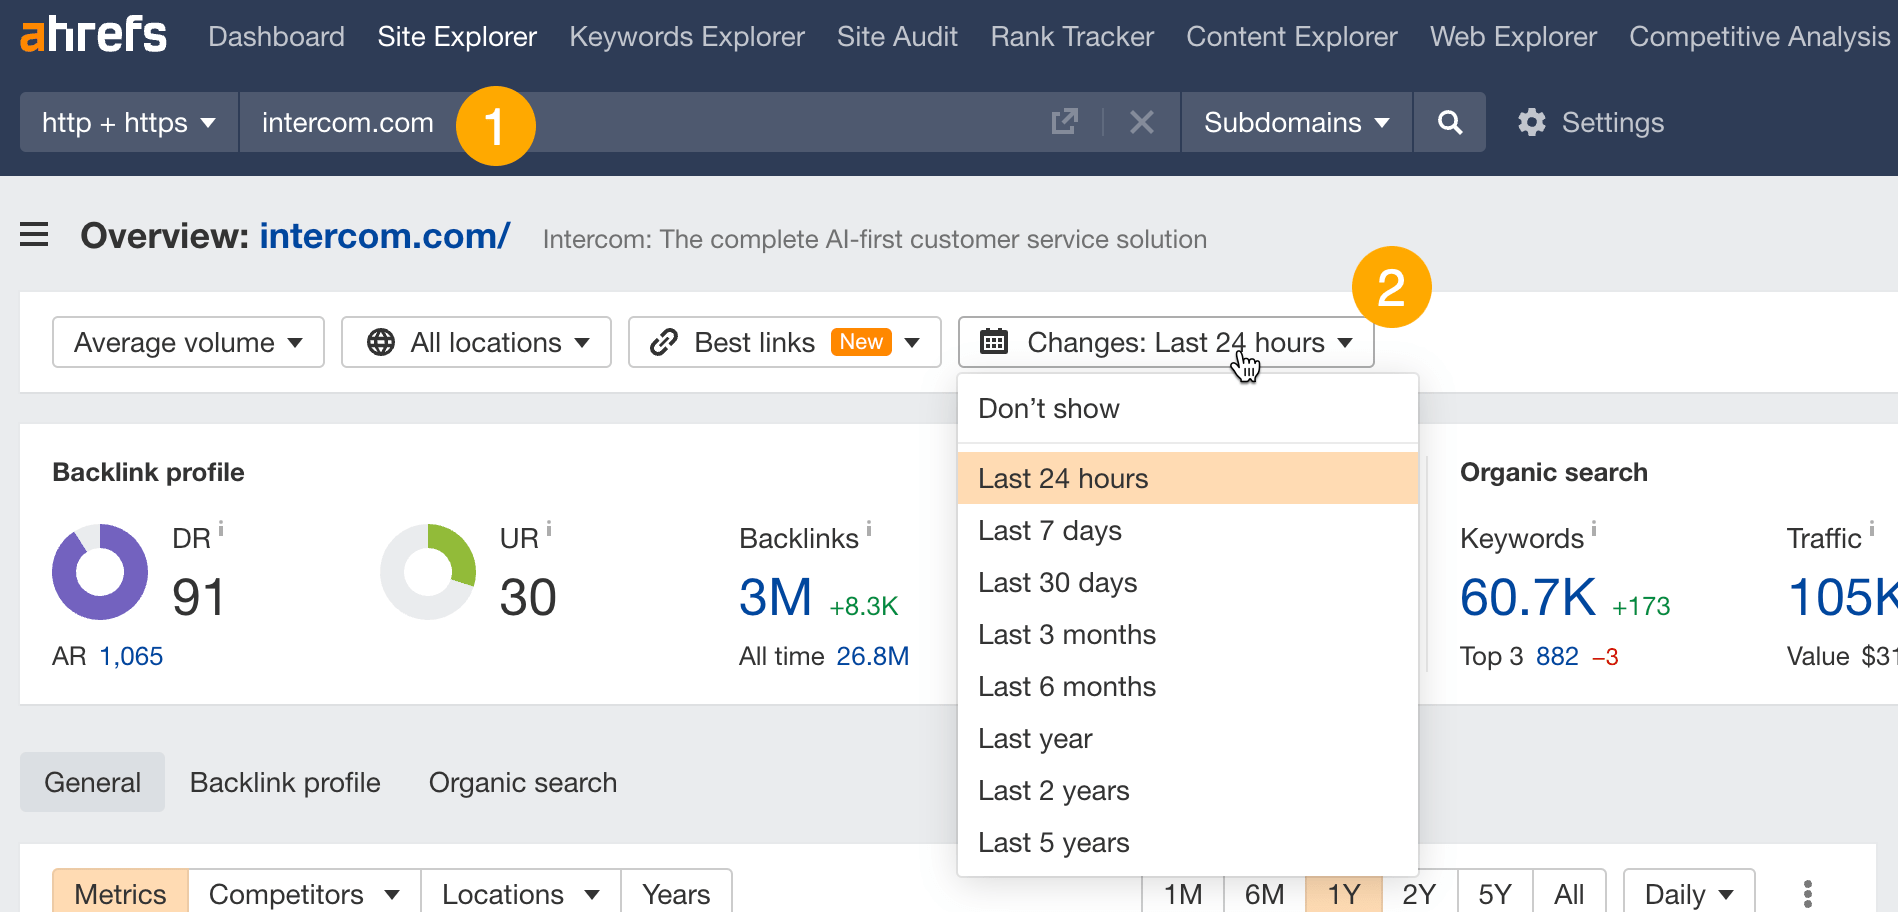1898x912 pixels.
Task: Select the Last 7 days option
Action: click(x=1049, y=530)
